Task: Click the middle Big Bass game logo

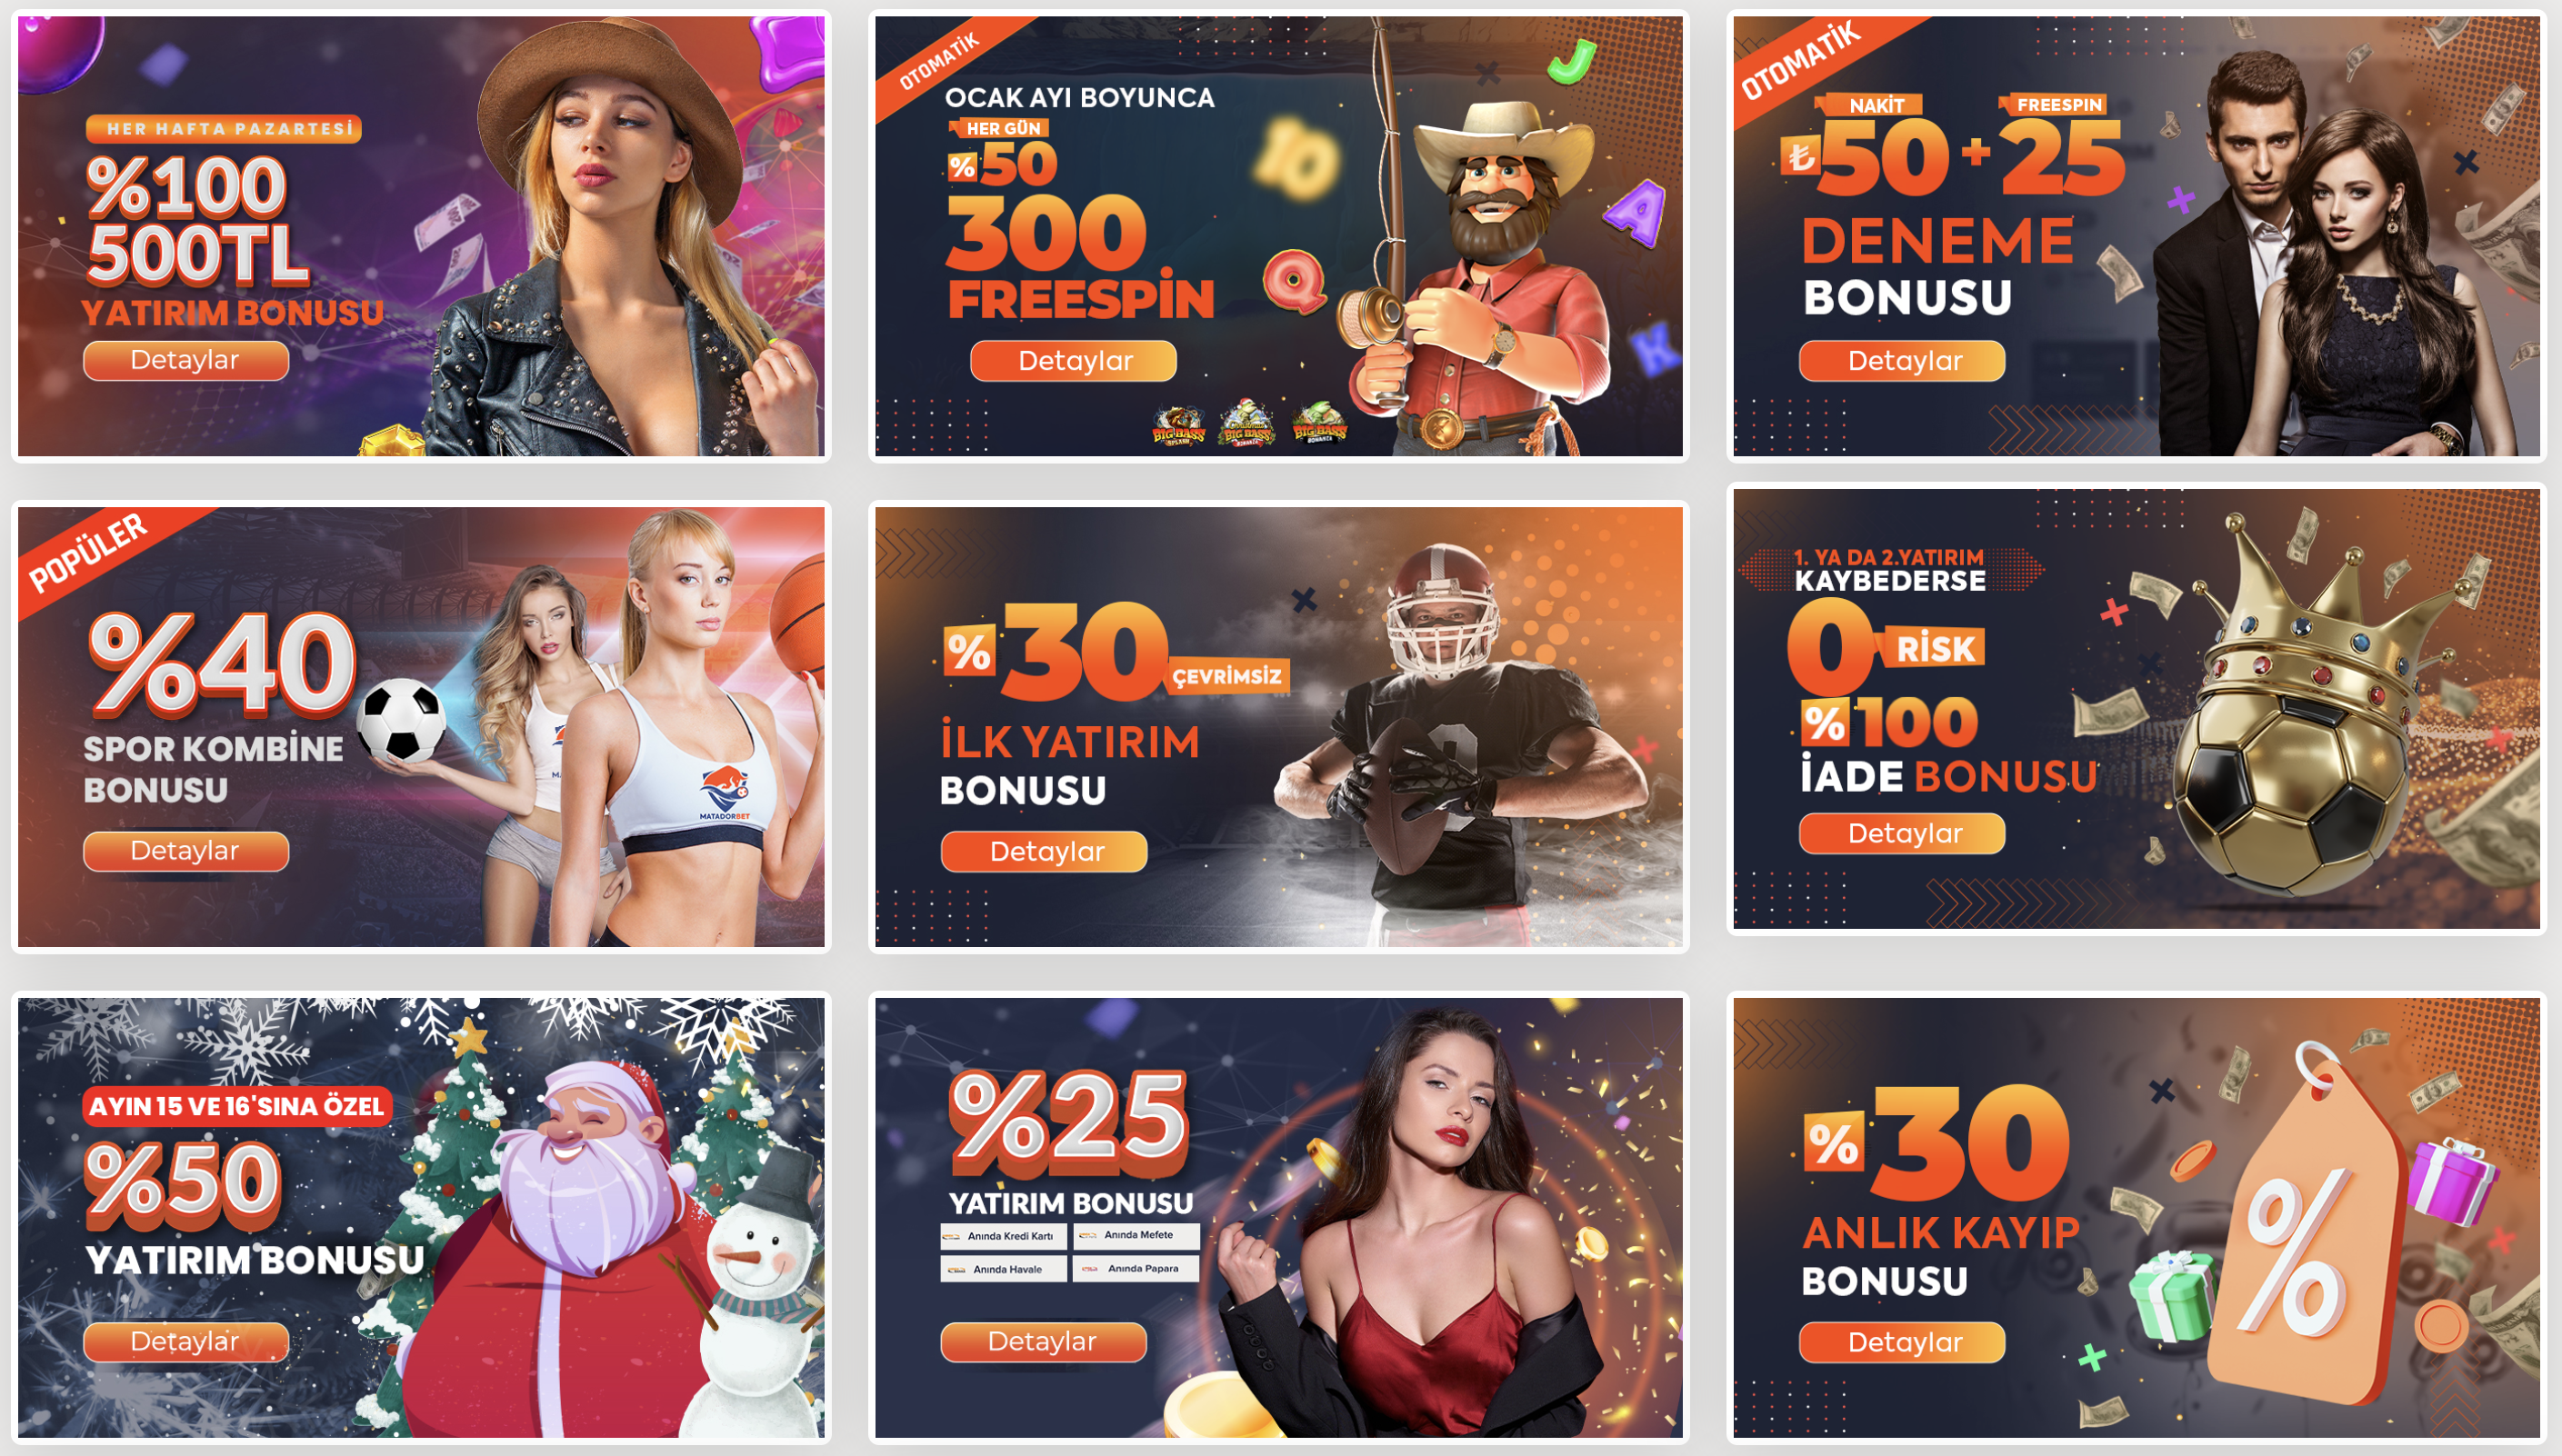Action: [x=1246, y=424]
